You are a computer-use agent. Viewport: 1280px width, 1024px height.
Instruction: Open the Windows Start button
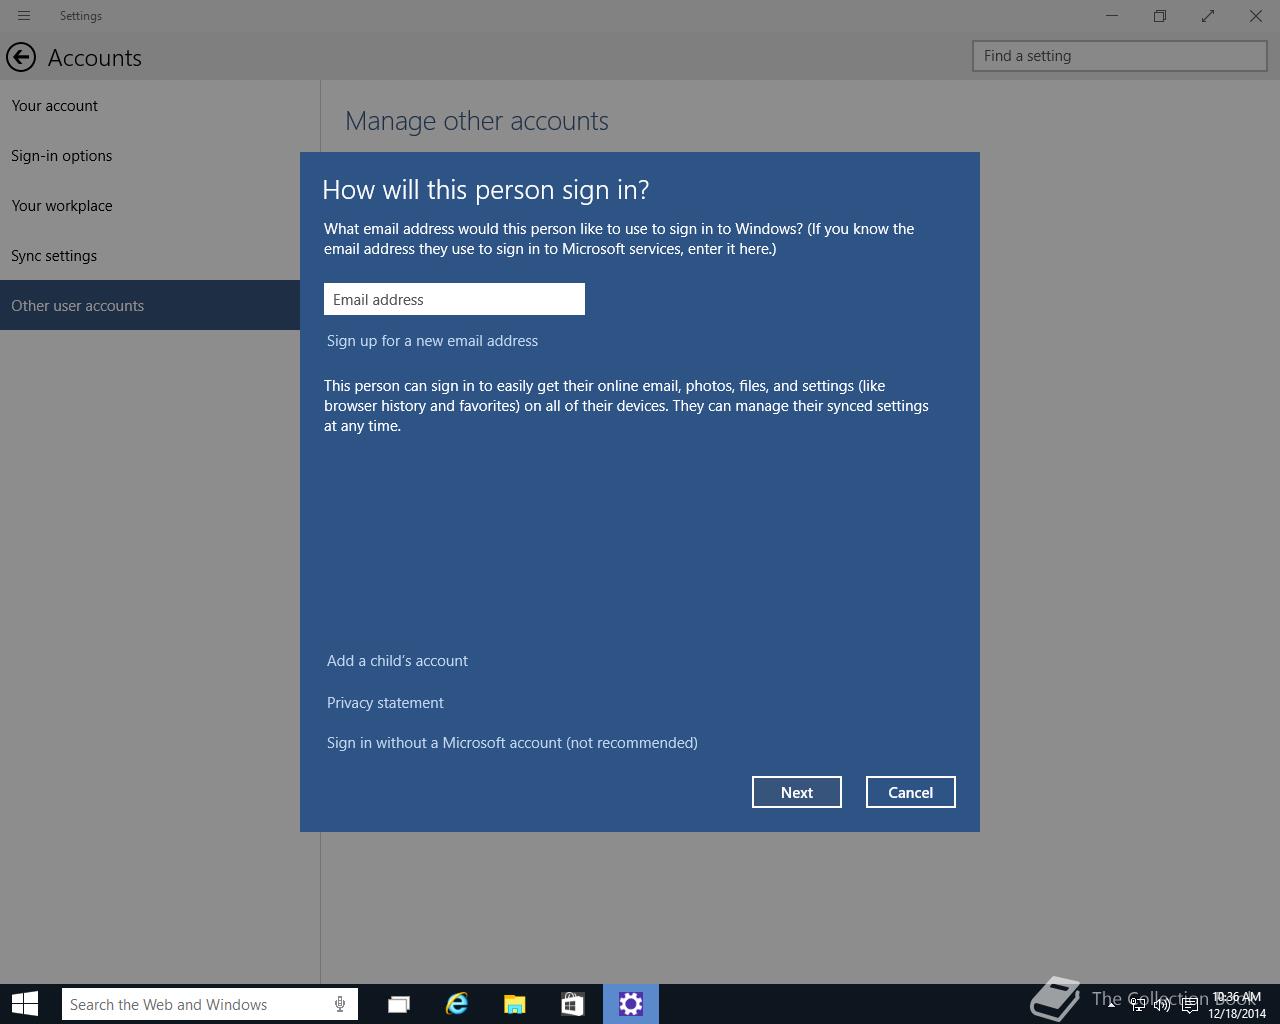point(25,1004)
